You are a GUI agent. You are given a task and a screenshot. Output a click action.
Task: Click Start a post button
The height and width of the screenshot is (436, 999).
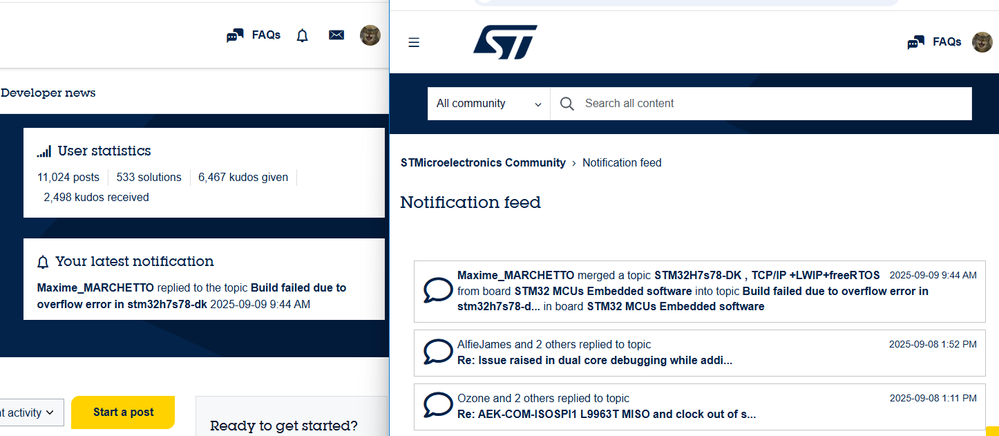123,412
